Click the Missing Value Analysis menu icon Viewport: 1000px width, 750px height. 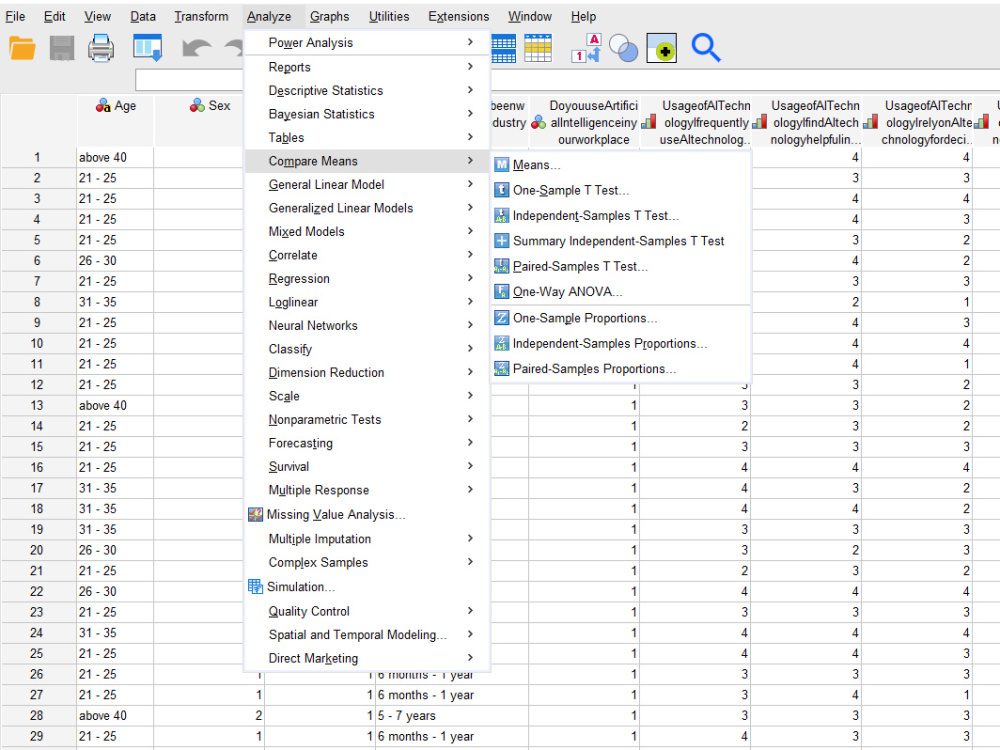[256, 515]
